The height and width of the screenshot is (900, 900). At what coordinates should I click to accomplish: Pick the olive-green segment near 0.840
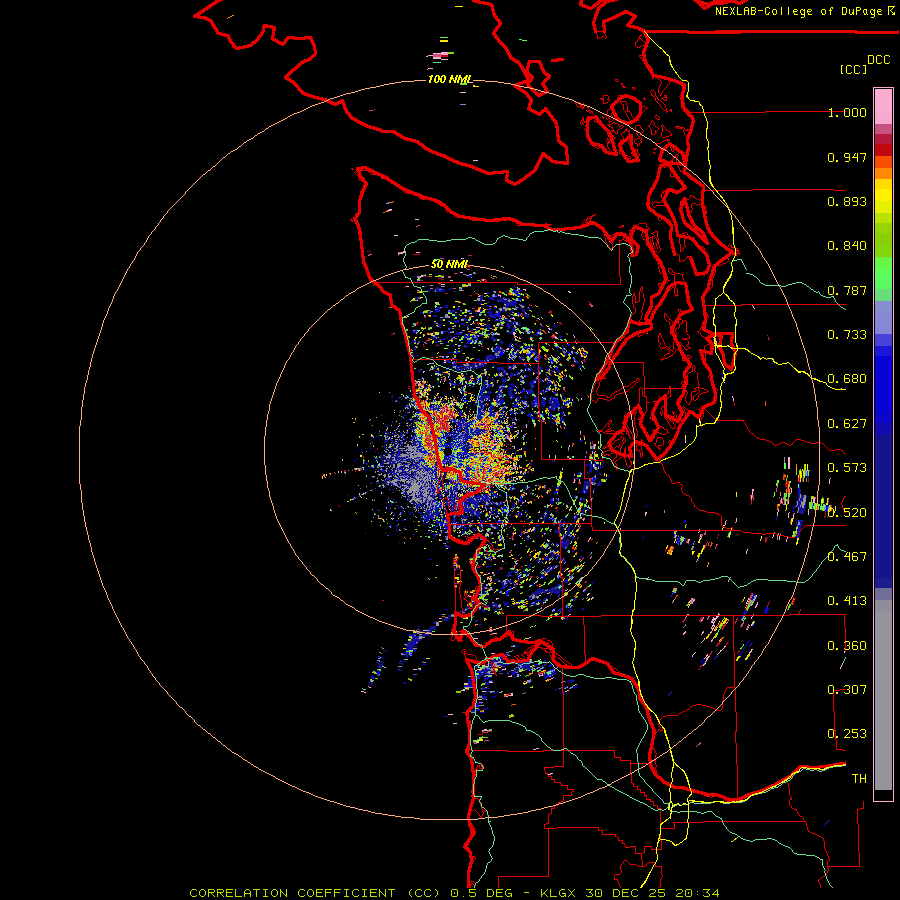tap(883, 240)
